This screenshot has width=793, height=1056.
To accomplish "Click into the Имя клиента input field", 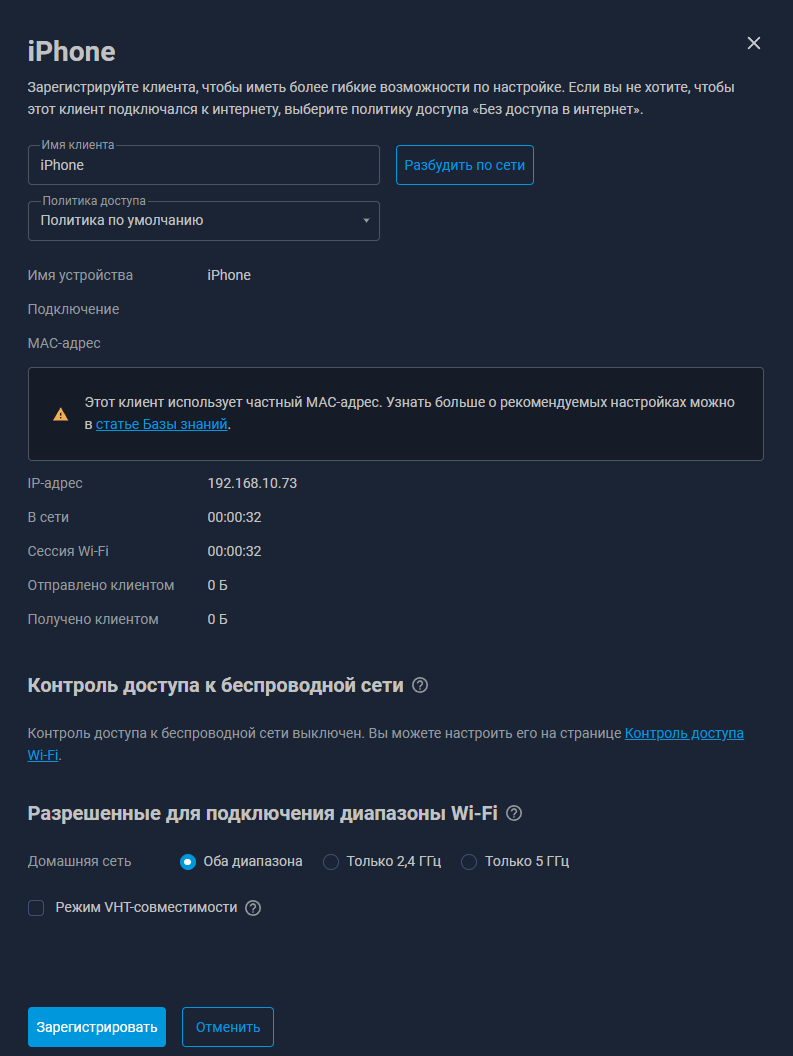I will pos(203,165).
